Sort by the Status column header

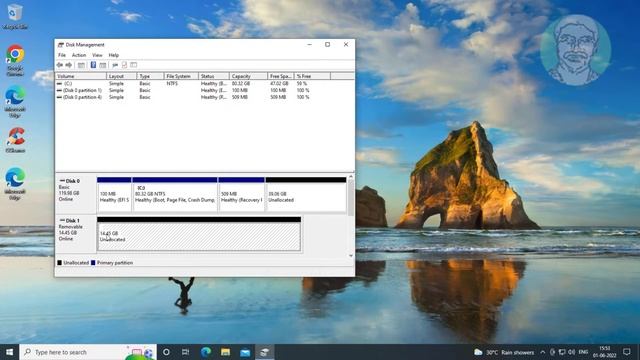click(x=214, y=76)
